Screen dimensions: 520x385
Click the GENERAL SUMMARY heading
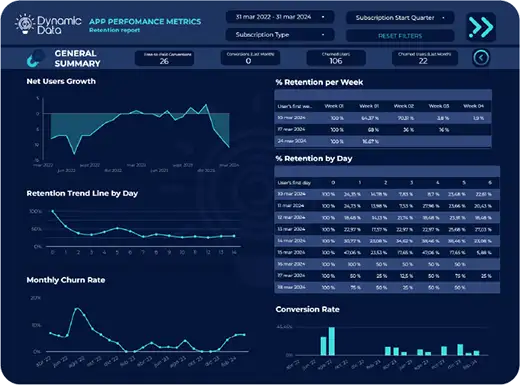tap(77, 58)
